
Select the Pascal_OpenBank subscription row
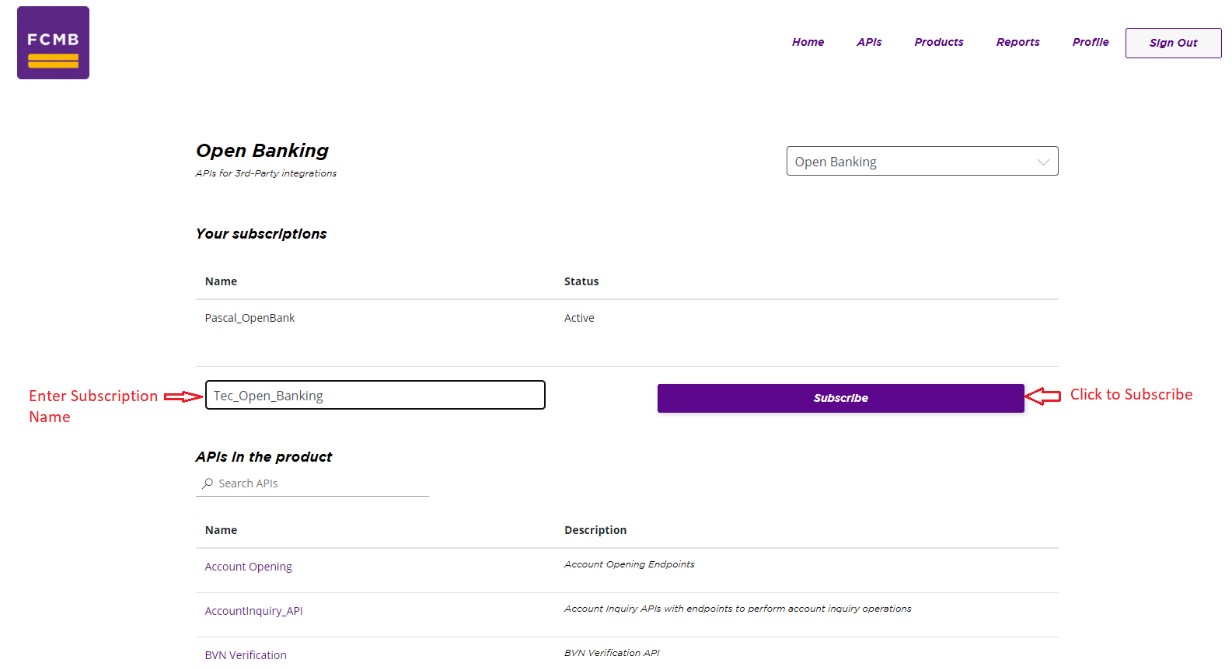250,318
